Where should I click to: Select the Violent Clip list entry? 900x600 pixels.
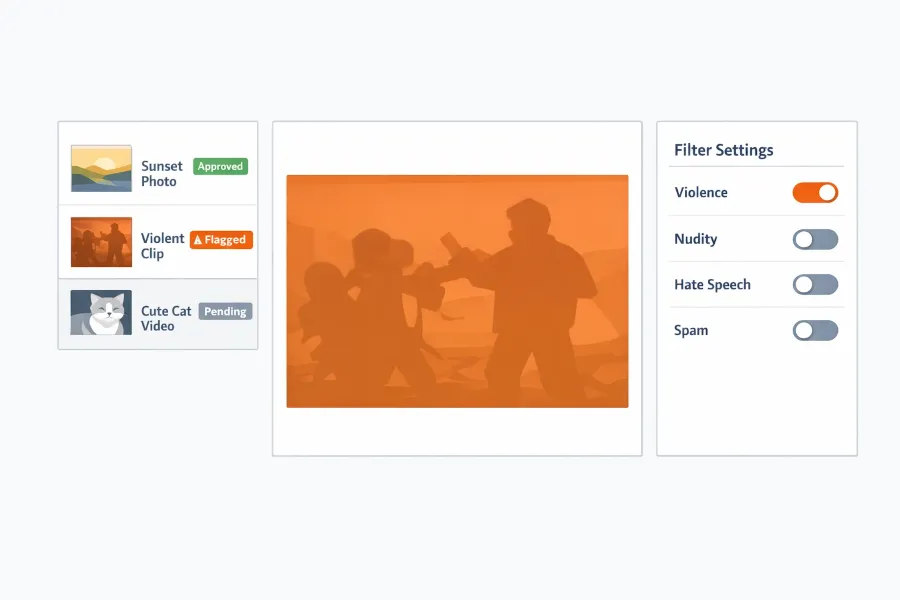[158, 241]
